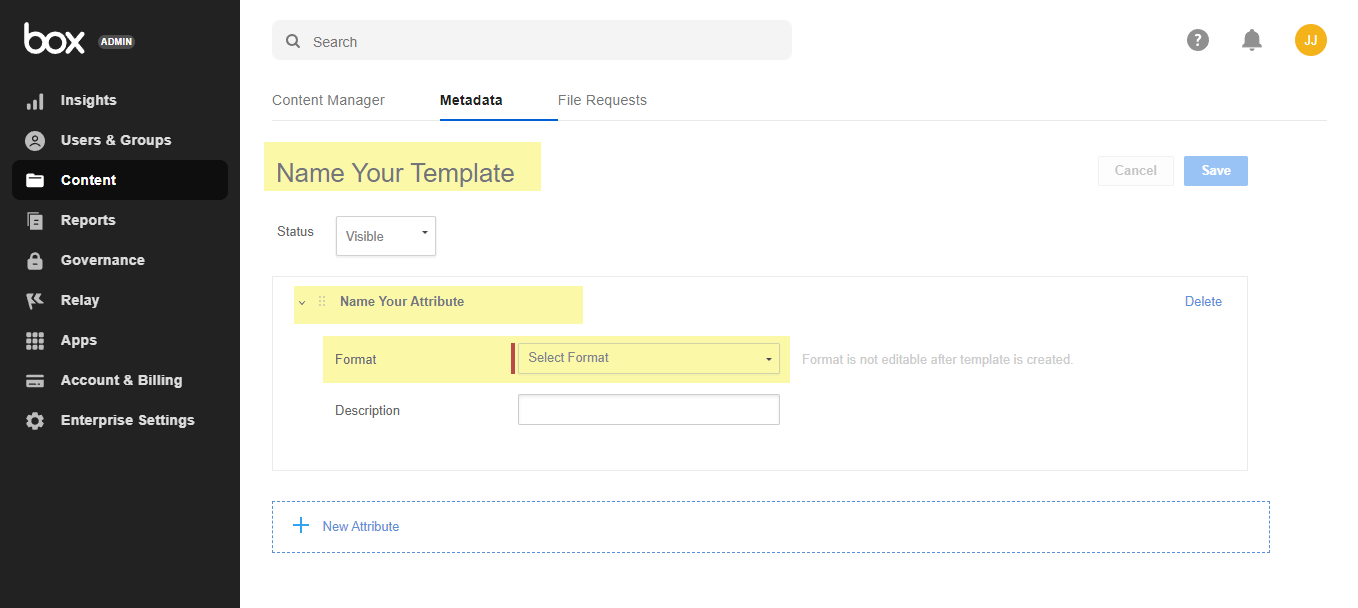Open the Apps grid icon
Screen dimensions: 1358x608
point(35,341)
